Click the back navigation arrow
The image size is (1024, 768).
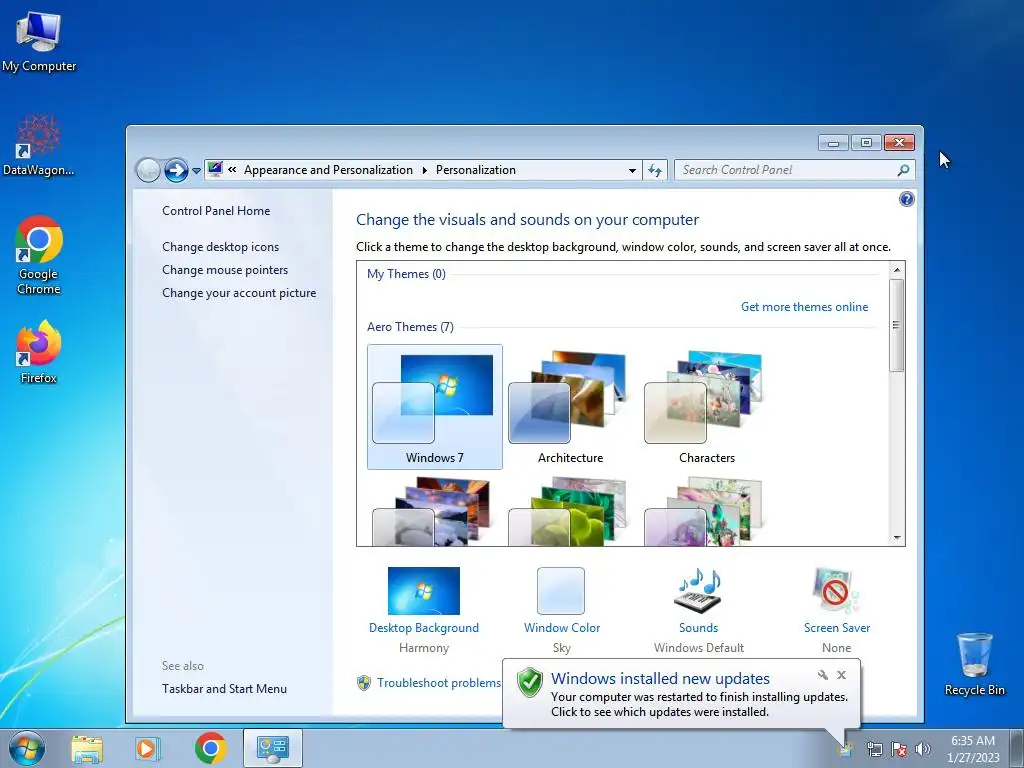[x=148, y=170]
